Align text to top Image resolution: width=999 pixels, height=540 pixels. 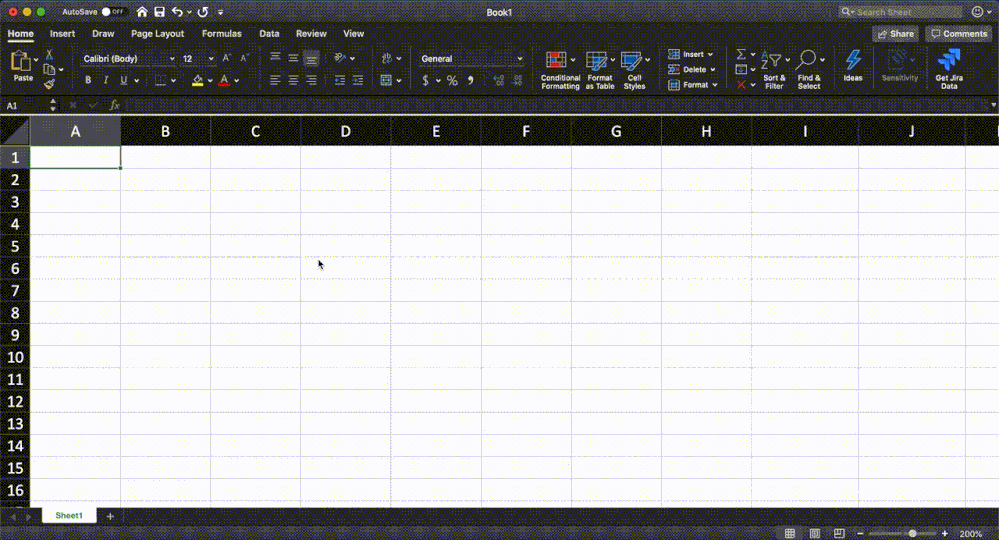tap(275, 58)
